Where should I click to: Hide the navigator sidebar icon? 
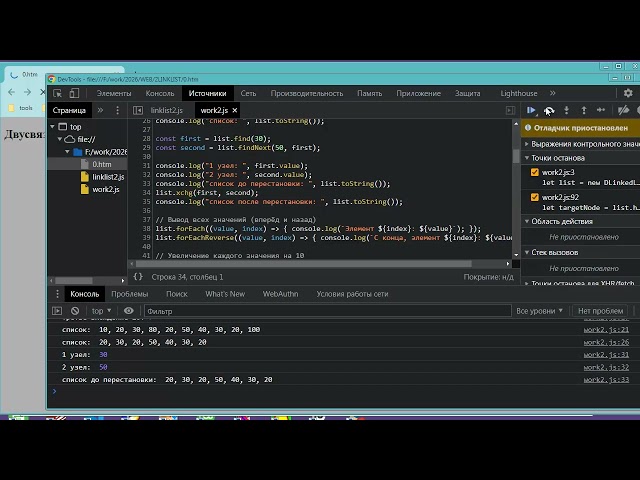click(x=138, y=110)
